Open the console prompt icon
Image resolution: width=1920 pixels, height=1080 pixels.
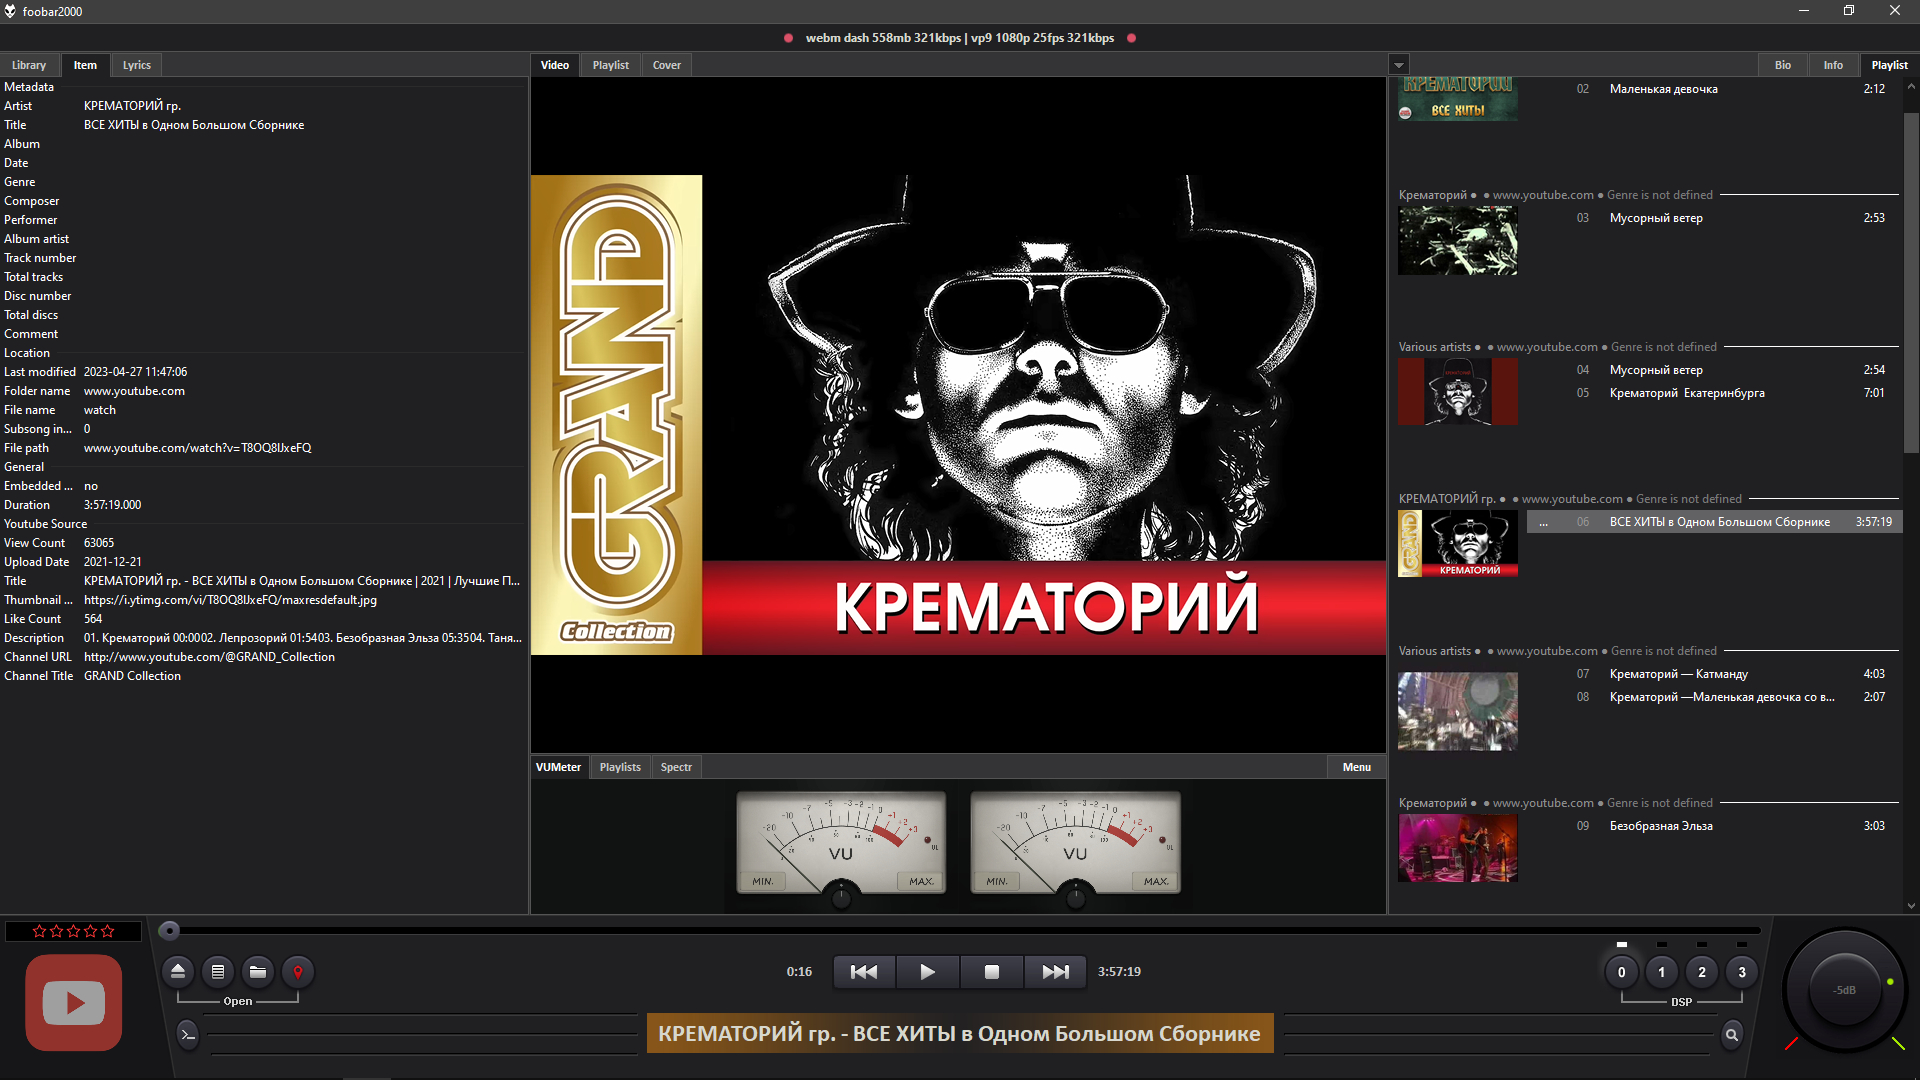(188, 1034)
